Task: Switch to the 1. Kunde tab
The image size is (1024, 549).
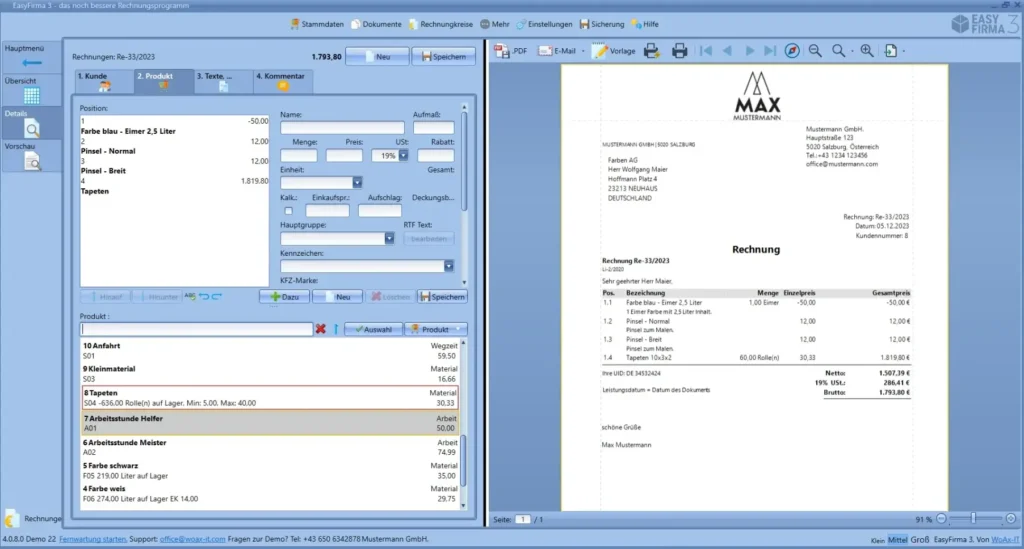Action: point(104,81)
